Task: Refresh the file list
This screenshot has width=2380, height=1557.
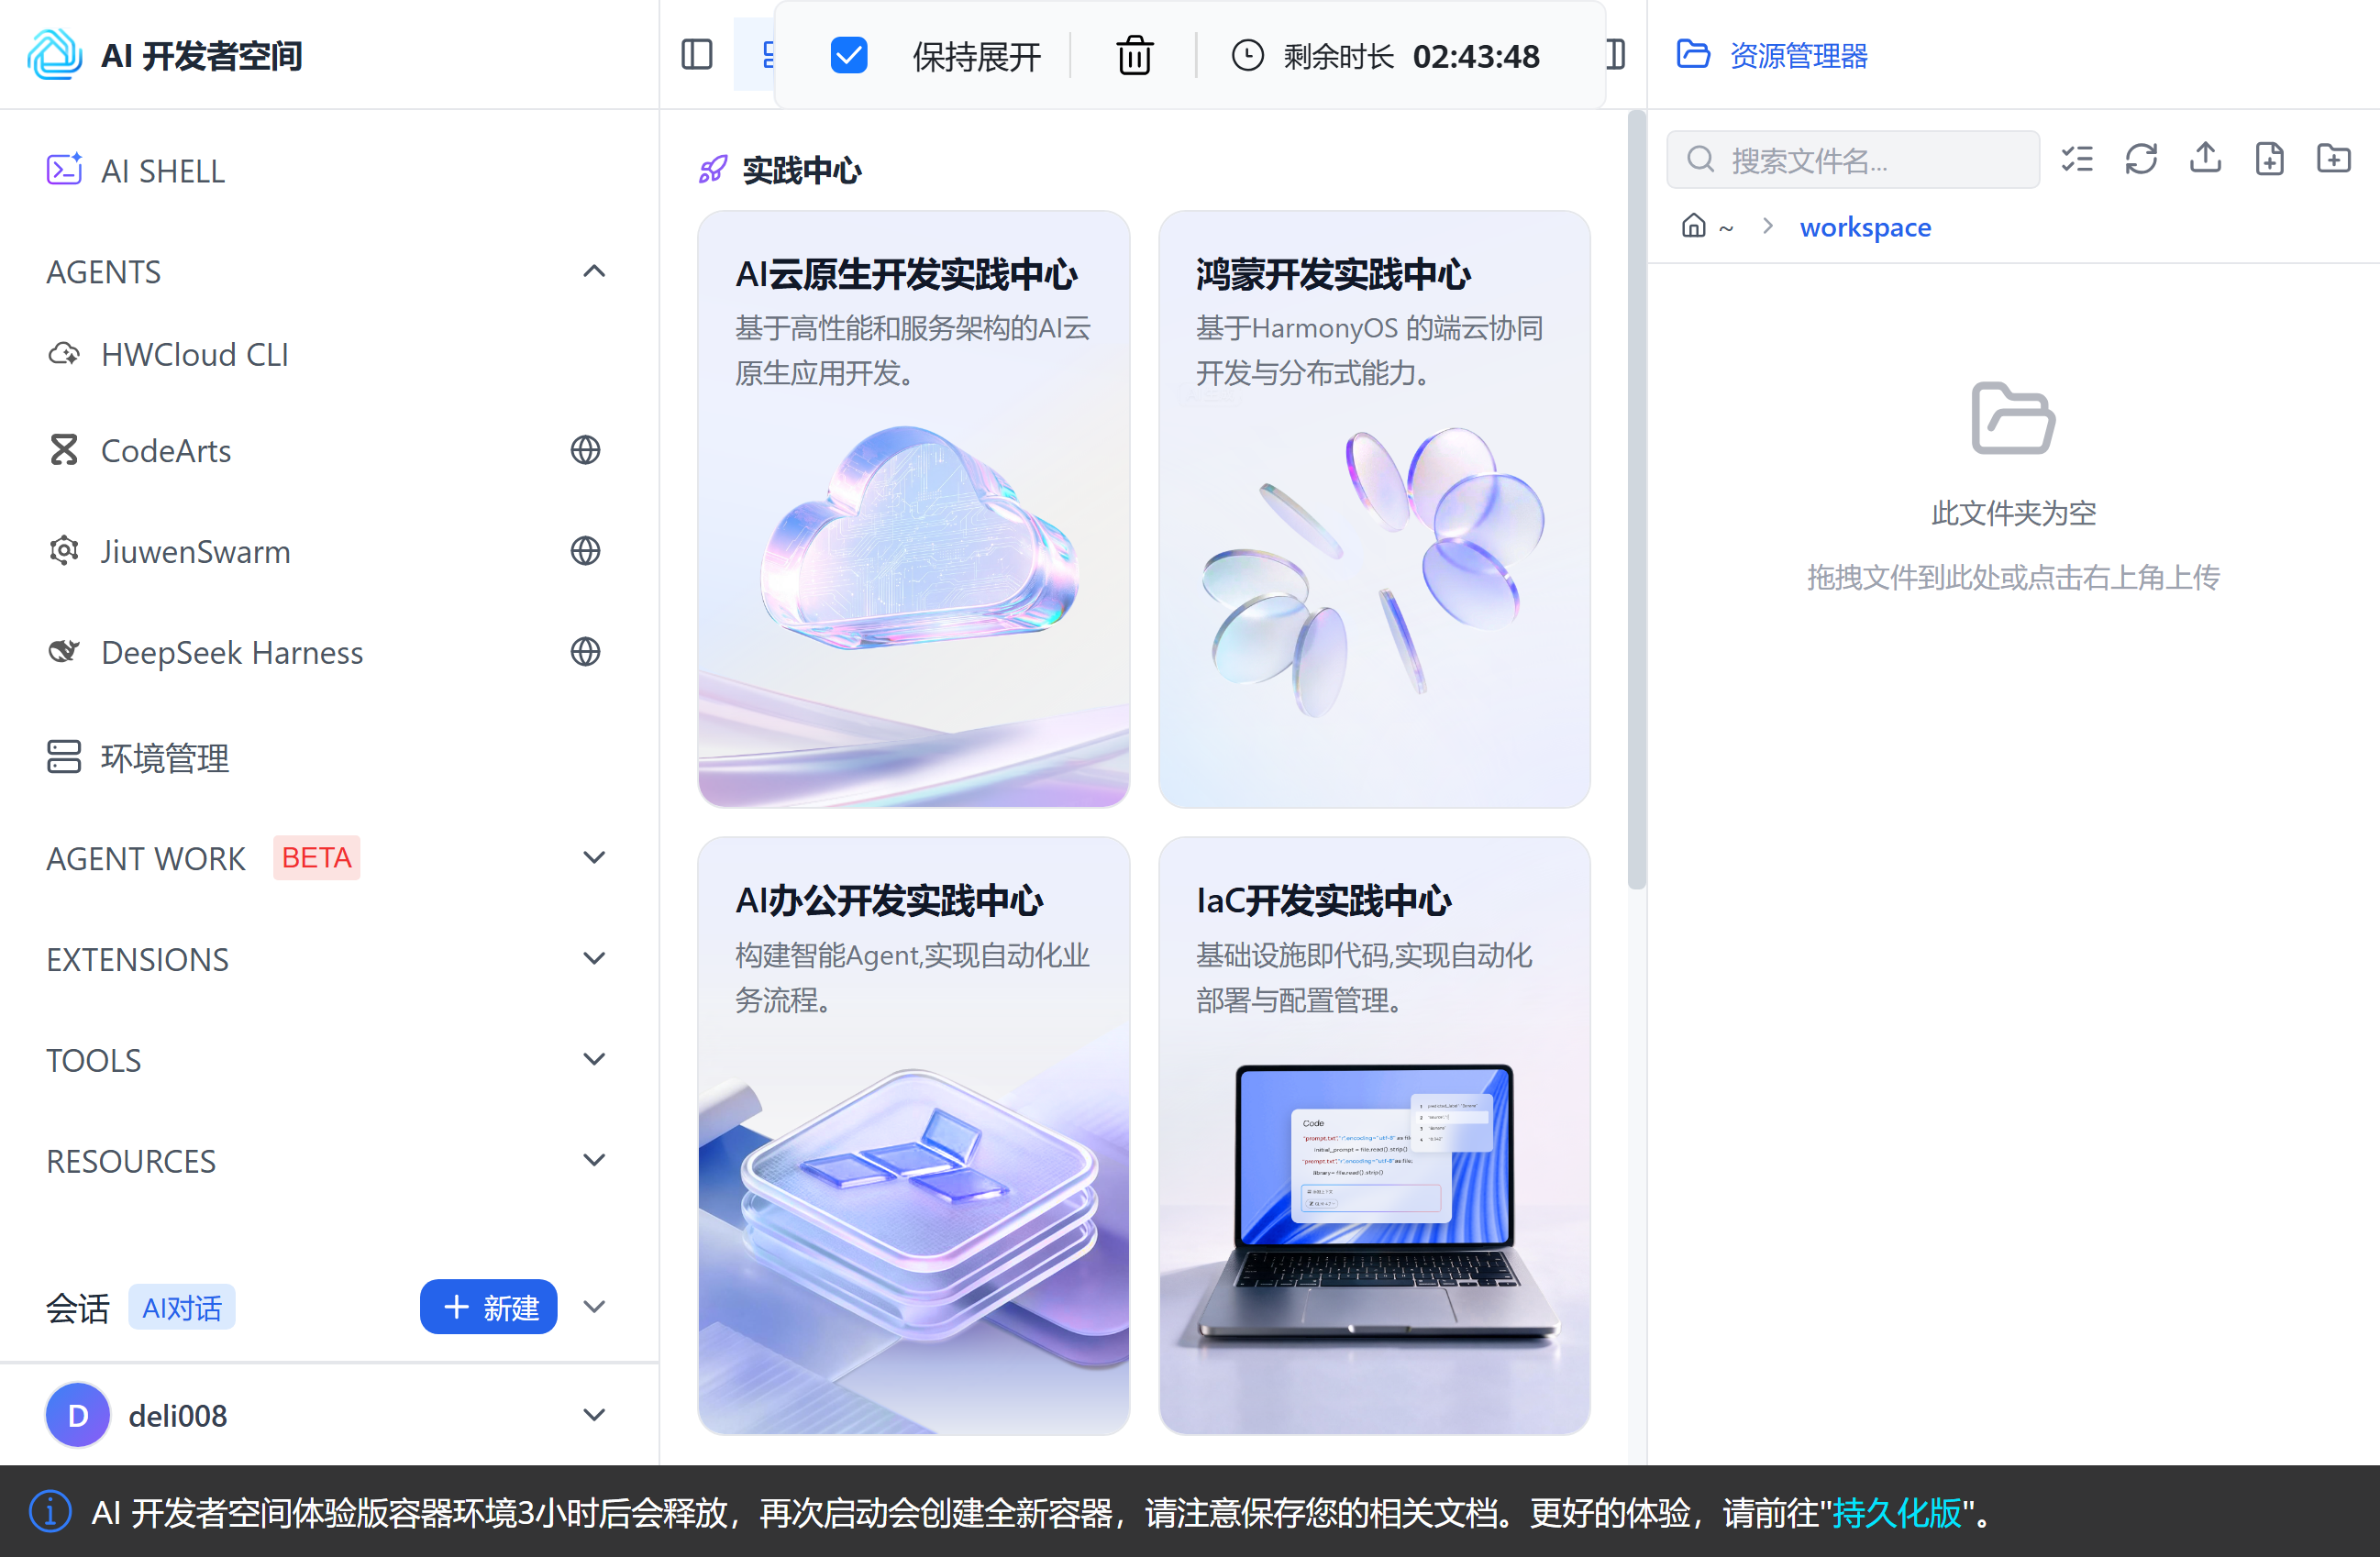Action: pyautogui.click(x=2141, y=159)
